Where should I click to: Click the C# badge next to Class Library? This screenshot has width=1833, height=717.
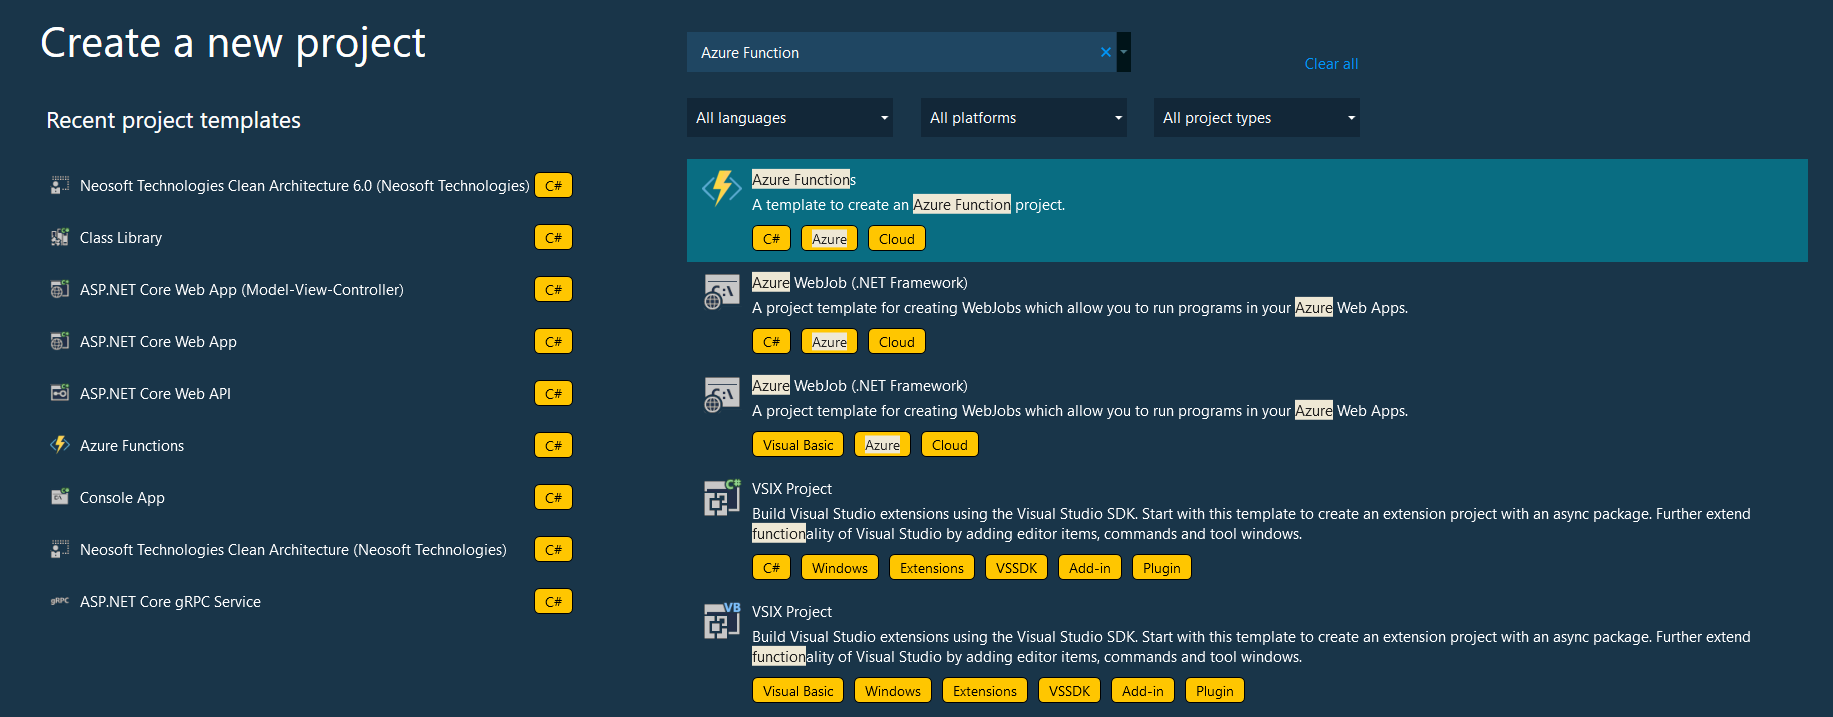[553, 237]
